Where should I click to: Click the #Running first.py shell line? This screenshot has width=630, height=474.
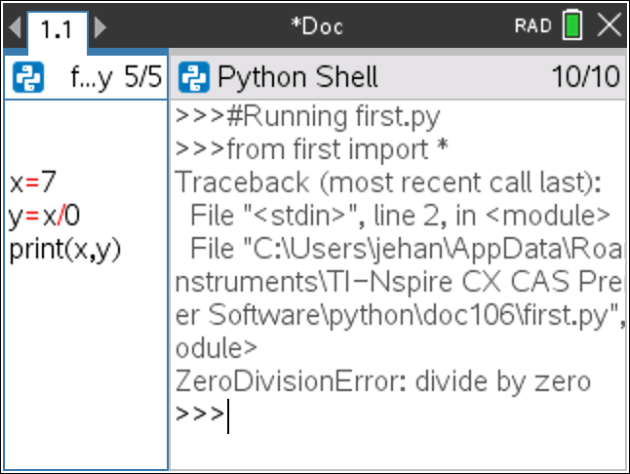tap(308, 117)
